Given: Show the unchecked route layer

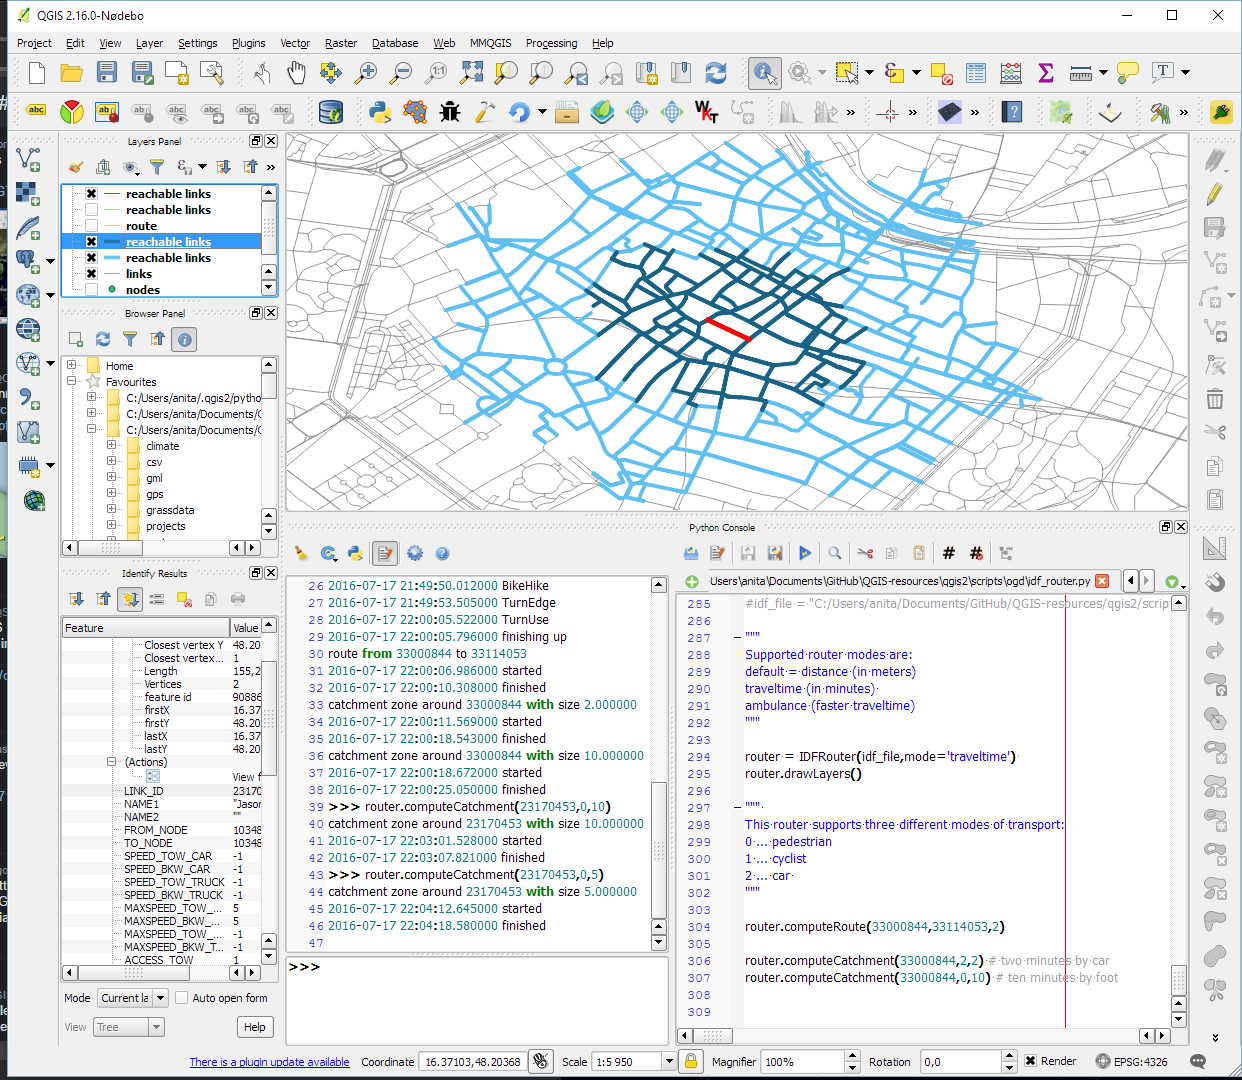Looking at the screenshot, I should point(91,226).
